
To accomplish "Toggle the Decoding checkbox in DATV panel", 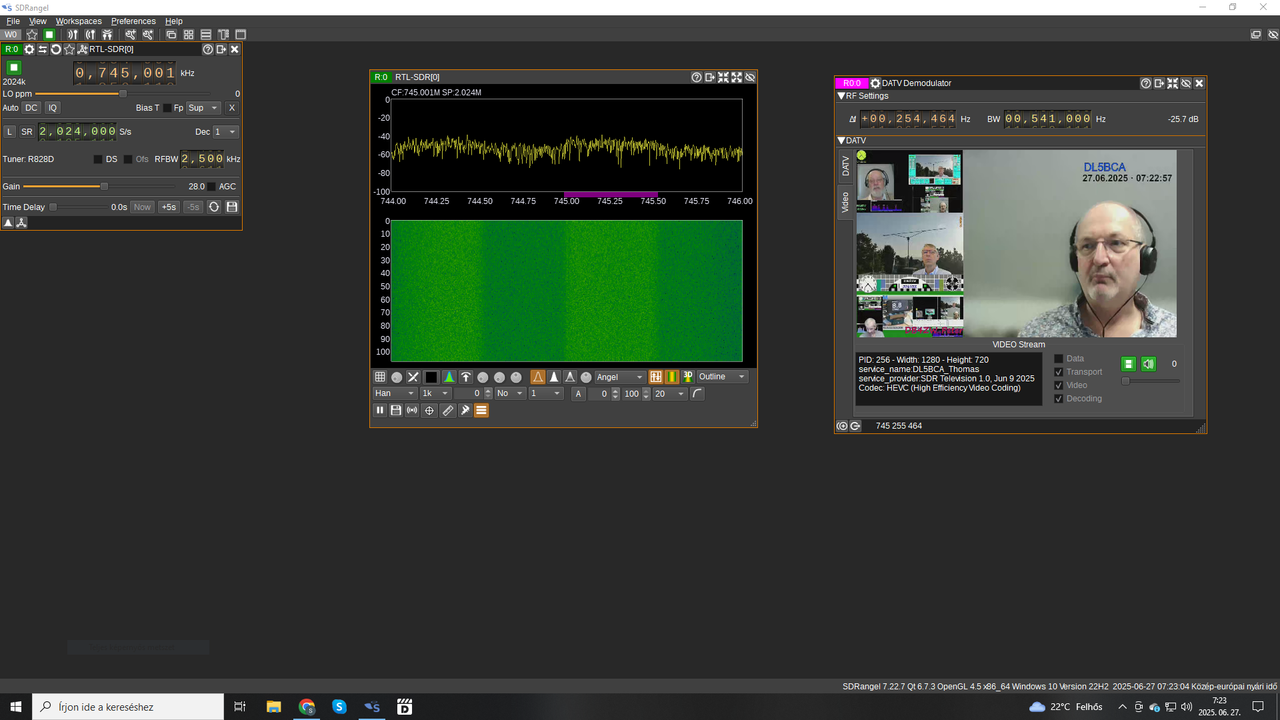I will click(x=1059, y=398).
